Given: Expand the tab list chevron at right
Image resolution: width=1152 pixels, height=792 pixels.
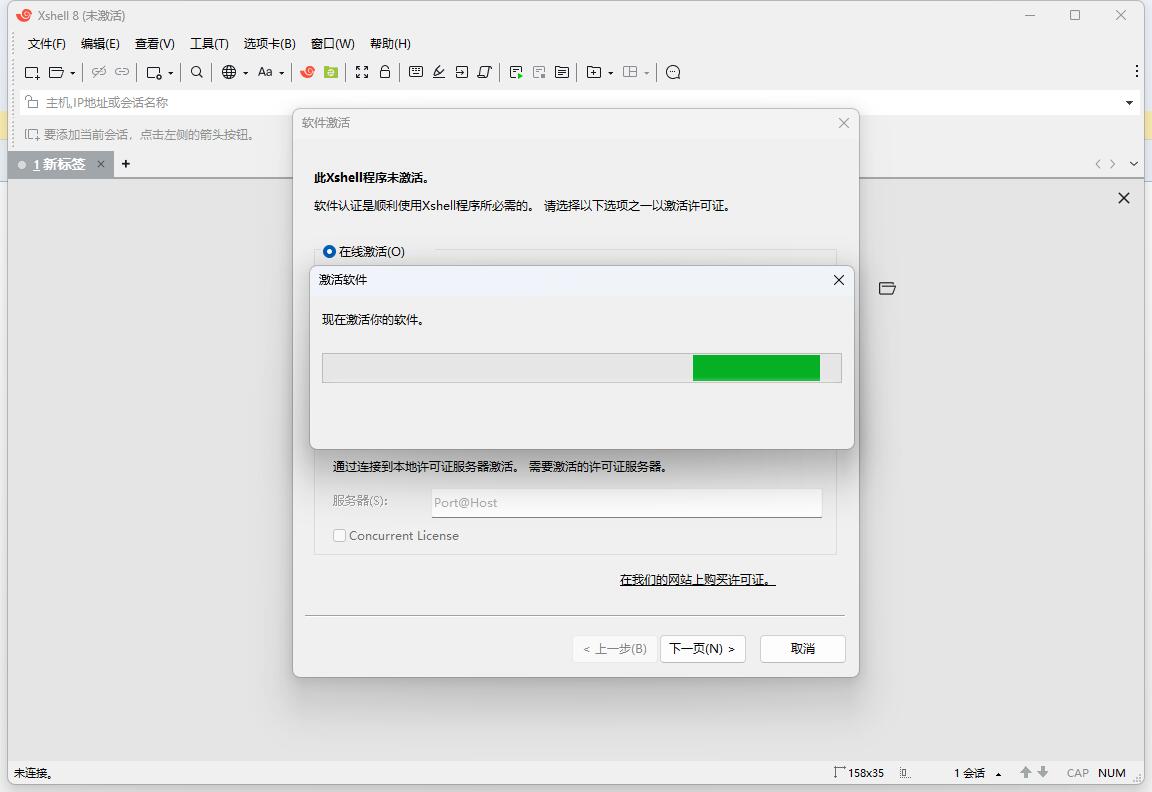Looking at the screenshot, I should coord(1134,164).
